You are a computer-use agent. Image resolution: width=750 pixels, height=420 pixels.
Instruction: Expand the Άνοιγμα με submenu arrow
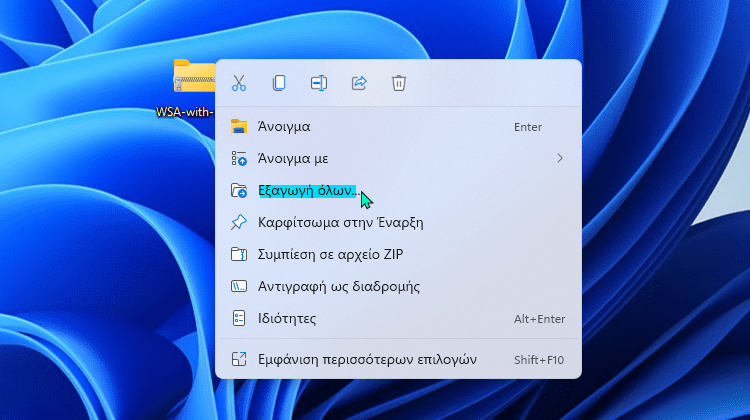point(560,158)
